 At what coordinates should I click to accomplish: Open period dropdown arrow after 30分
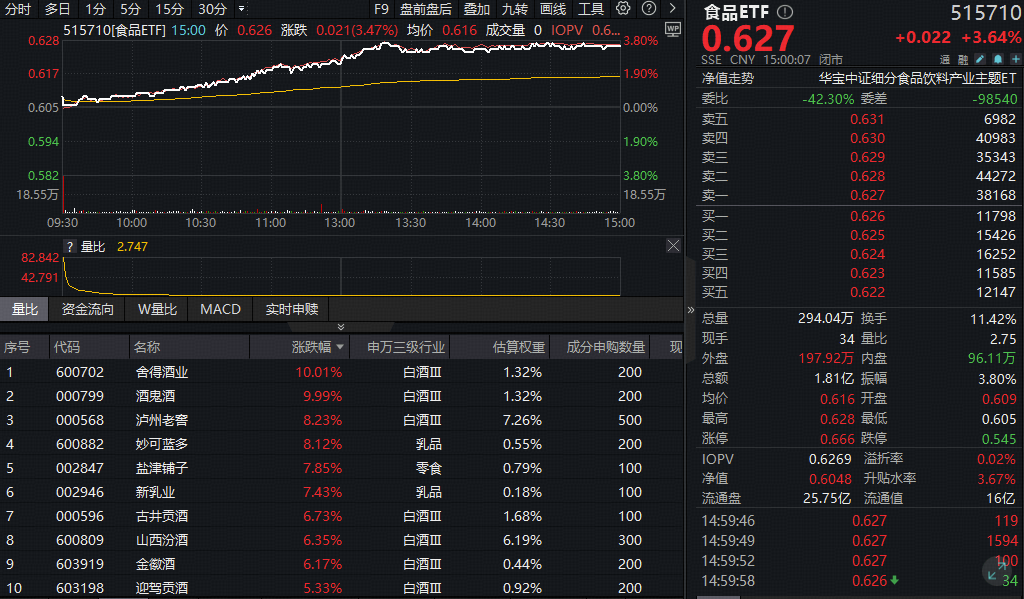(x=241, y=9)
